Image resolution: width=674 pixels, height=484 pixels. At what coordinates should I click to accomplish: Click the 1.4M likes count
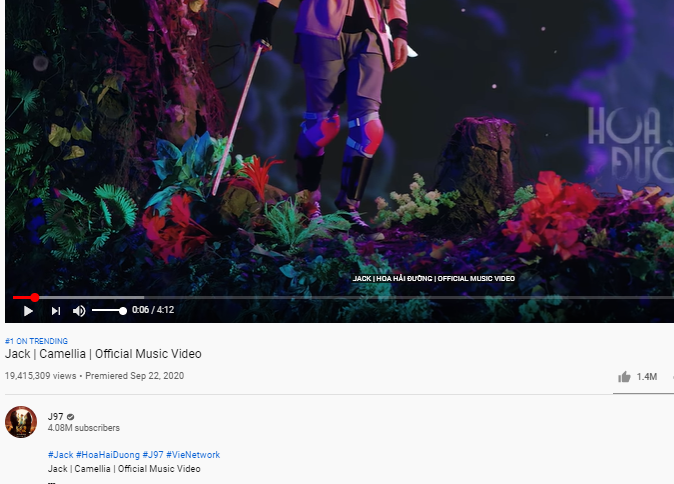pos(646,377)
